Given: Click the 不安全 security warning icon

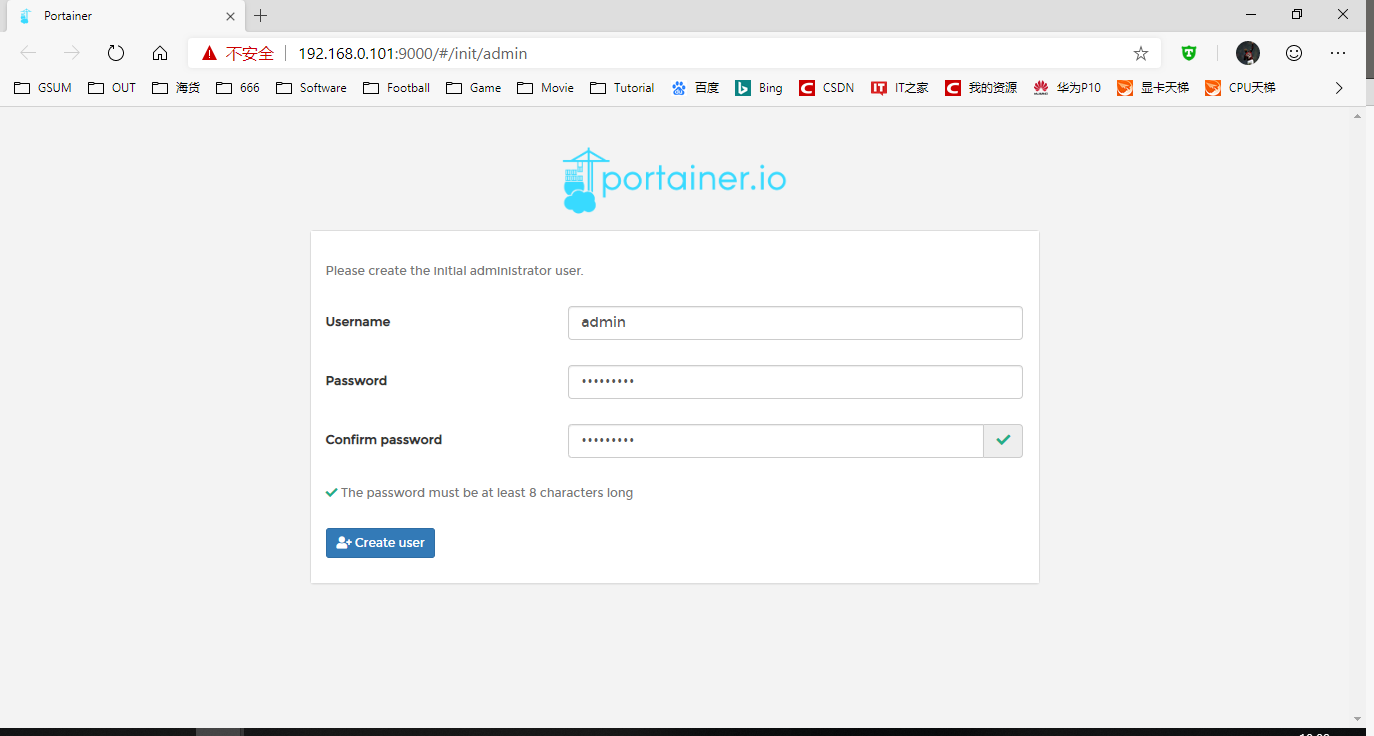Looking at the screenshot, I should click(x=208, y=53).
